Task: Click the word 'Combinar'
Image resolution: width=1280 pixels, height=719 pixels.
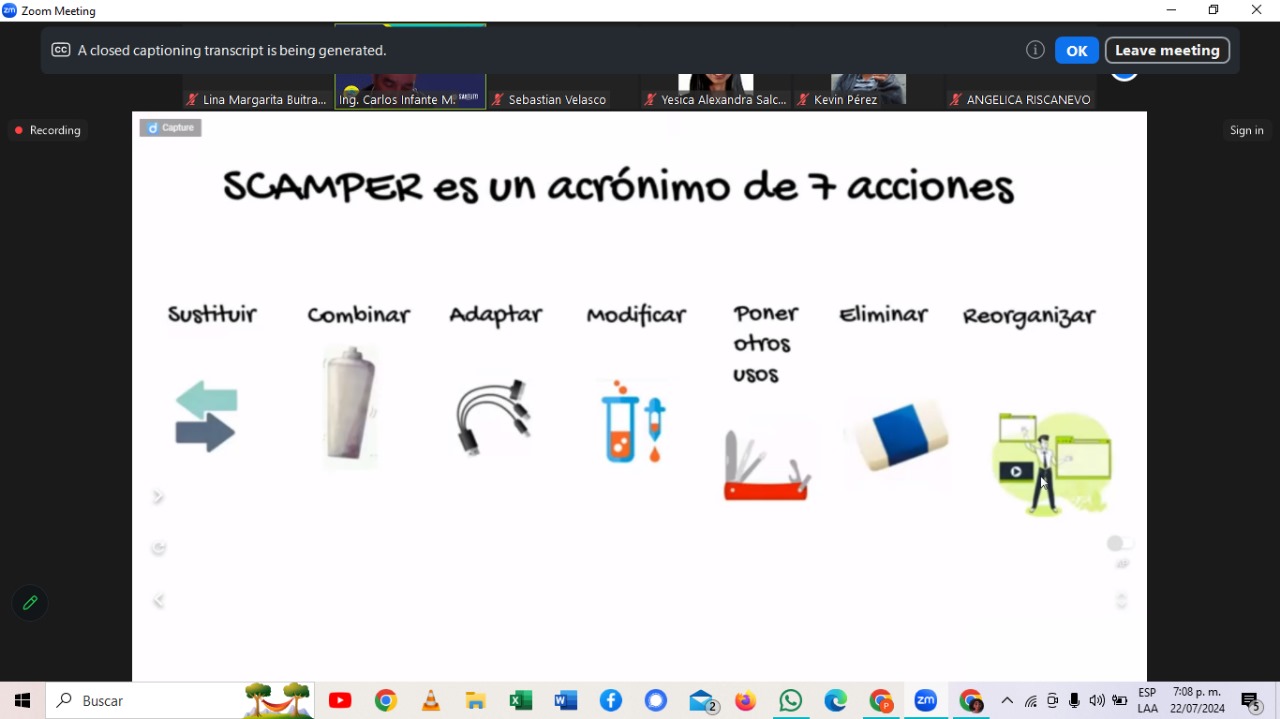Action: pos(359,315)
